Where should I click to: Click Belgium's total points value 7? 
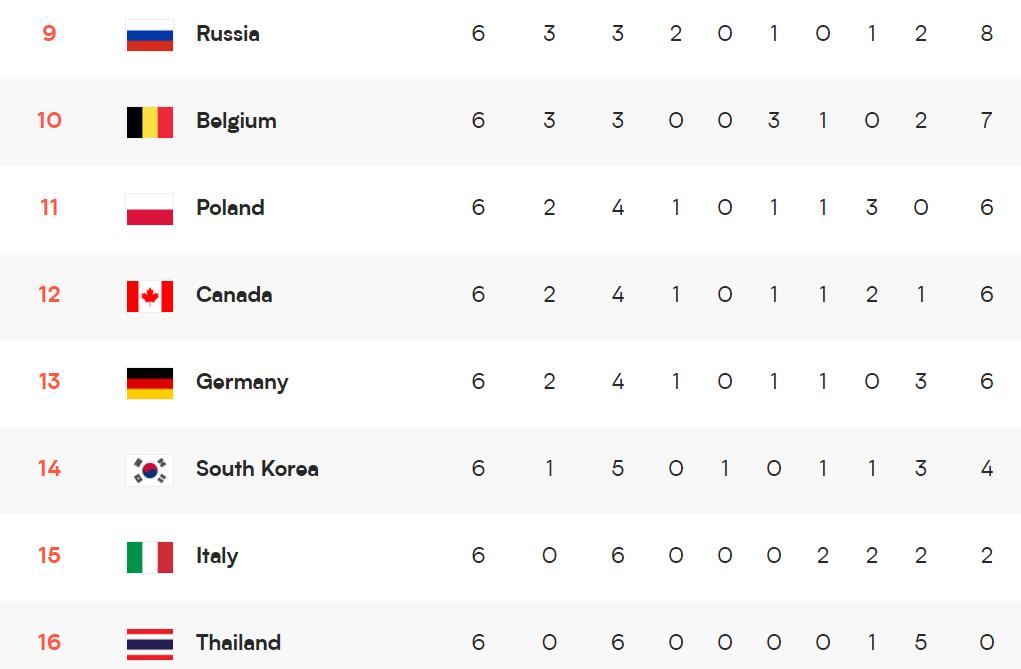coord(987,121)
